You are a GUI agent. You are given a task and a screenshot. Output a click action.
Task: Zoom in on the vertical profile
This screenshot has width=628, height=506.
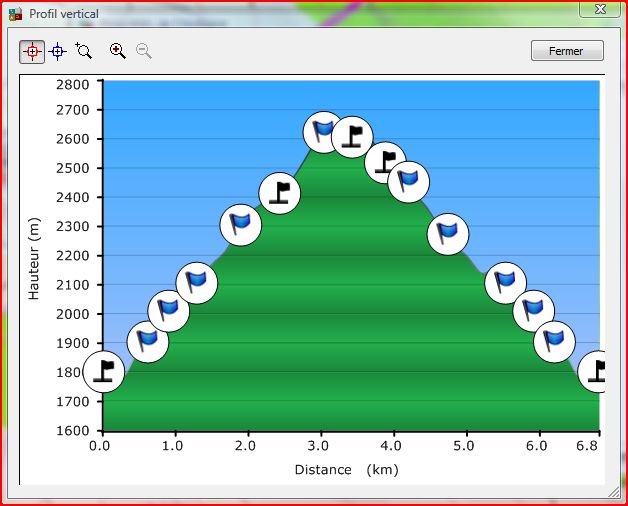pyautogui.click(x=118, y=51)
